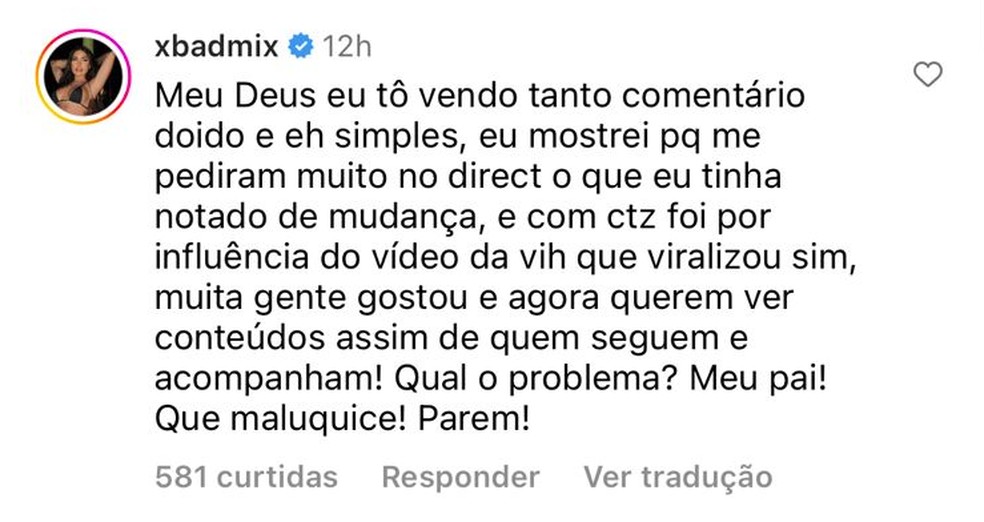The height and width of the screenshot is (522, 984).
Task: Click the final word 'Parem!' in comment
Action: [474, 420]
